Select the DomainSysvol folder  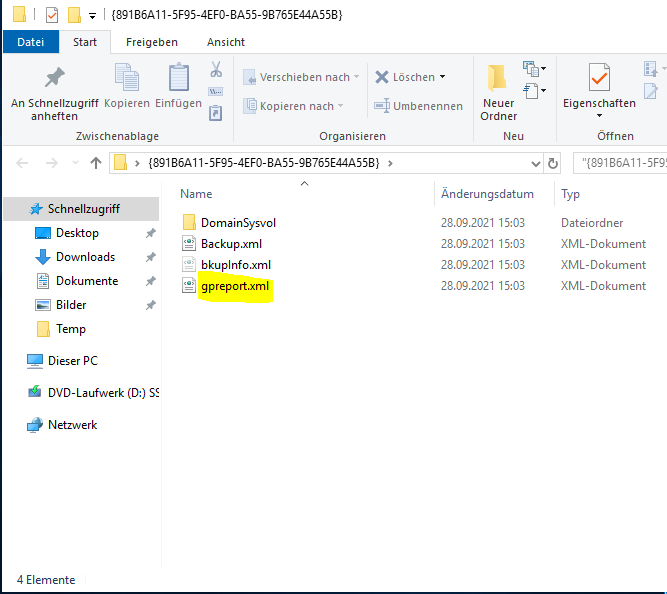pyautogui.click(x=238, y=223)
